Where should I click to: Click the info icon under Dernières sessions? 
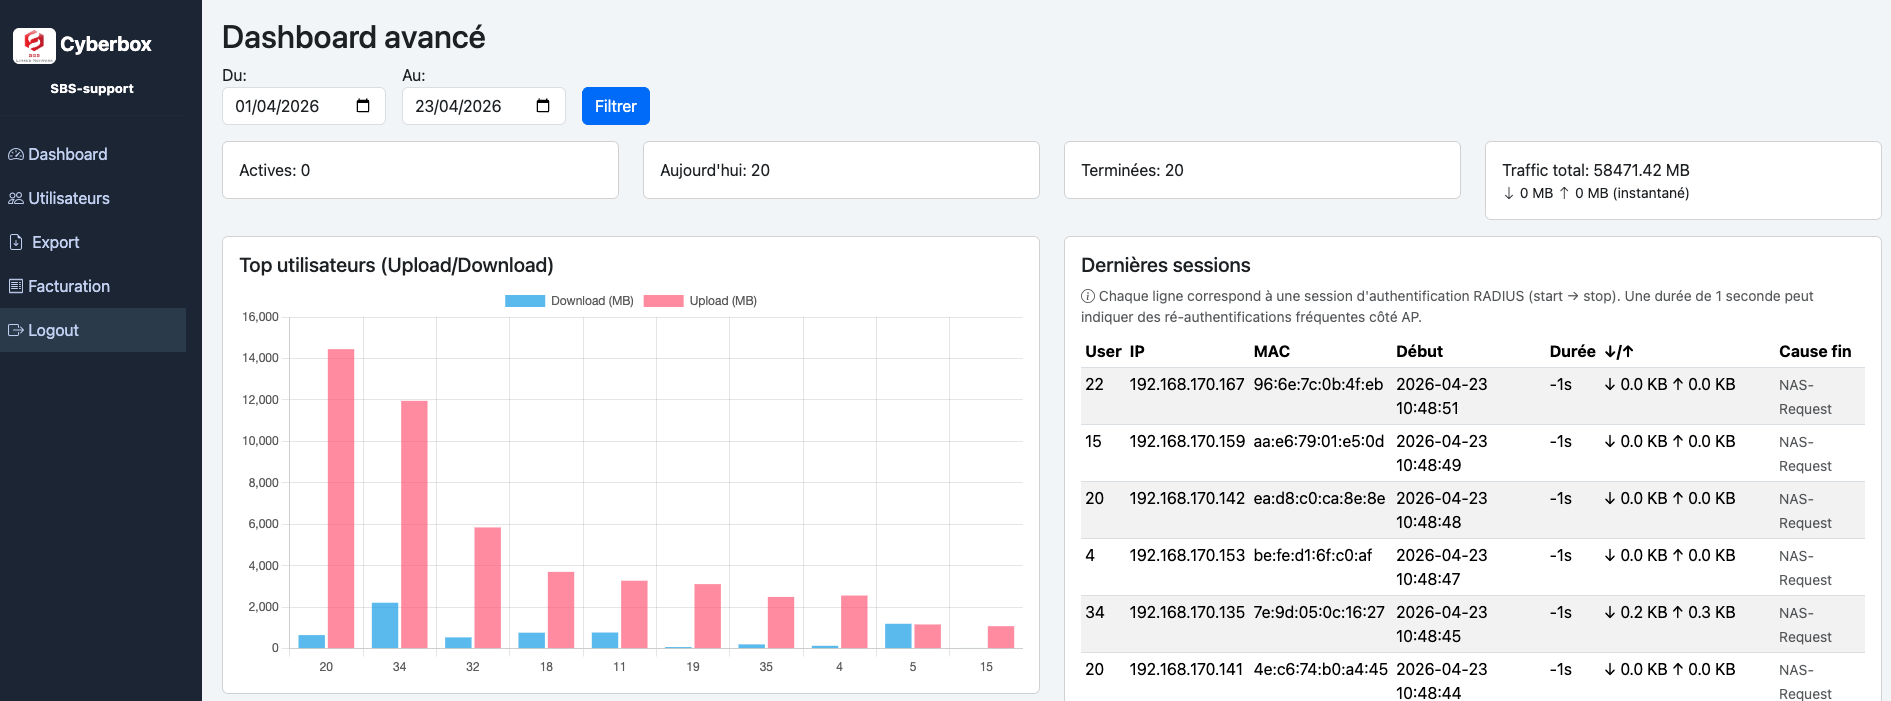[1088, 297]
